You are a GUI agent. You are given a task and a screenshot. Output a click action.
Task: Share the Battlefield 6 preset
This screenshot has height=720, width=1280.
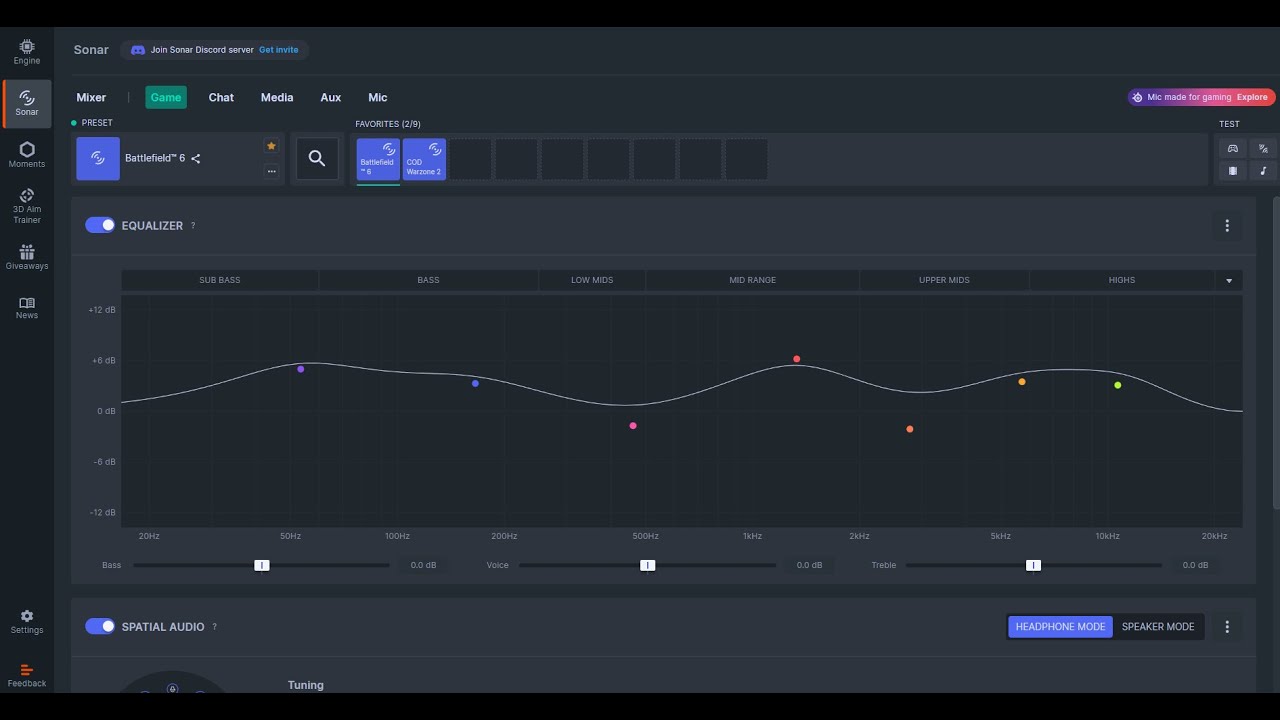(196, 158)
